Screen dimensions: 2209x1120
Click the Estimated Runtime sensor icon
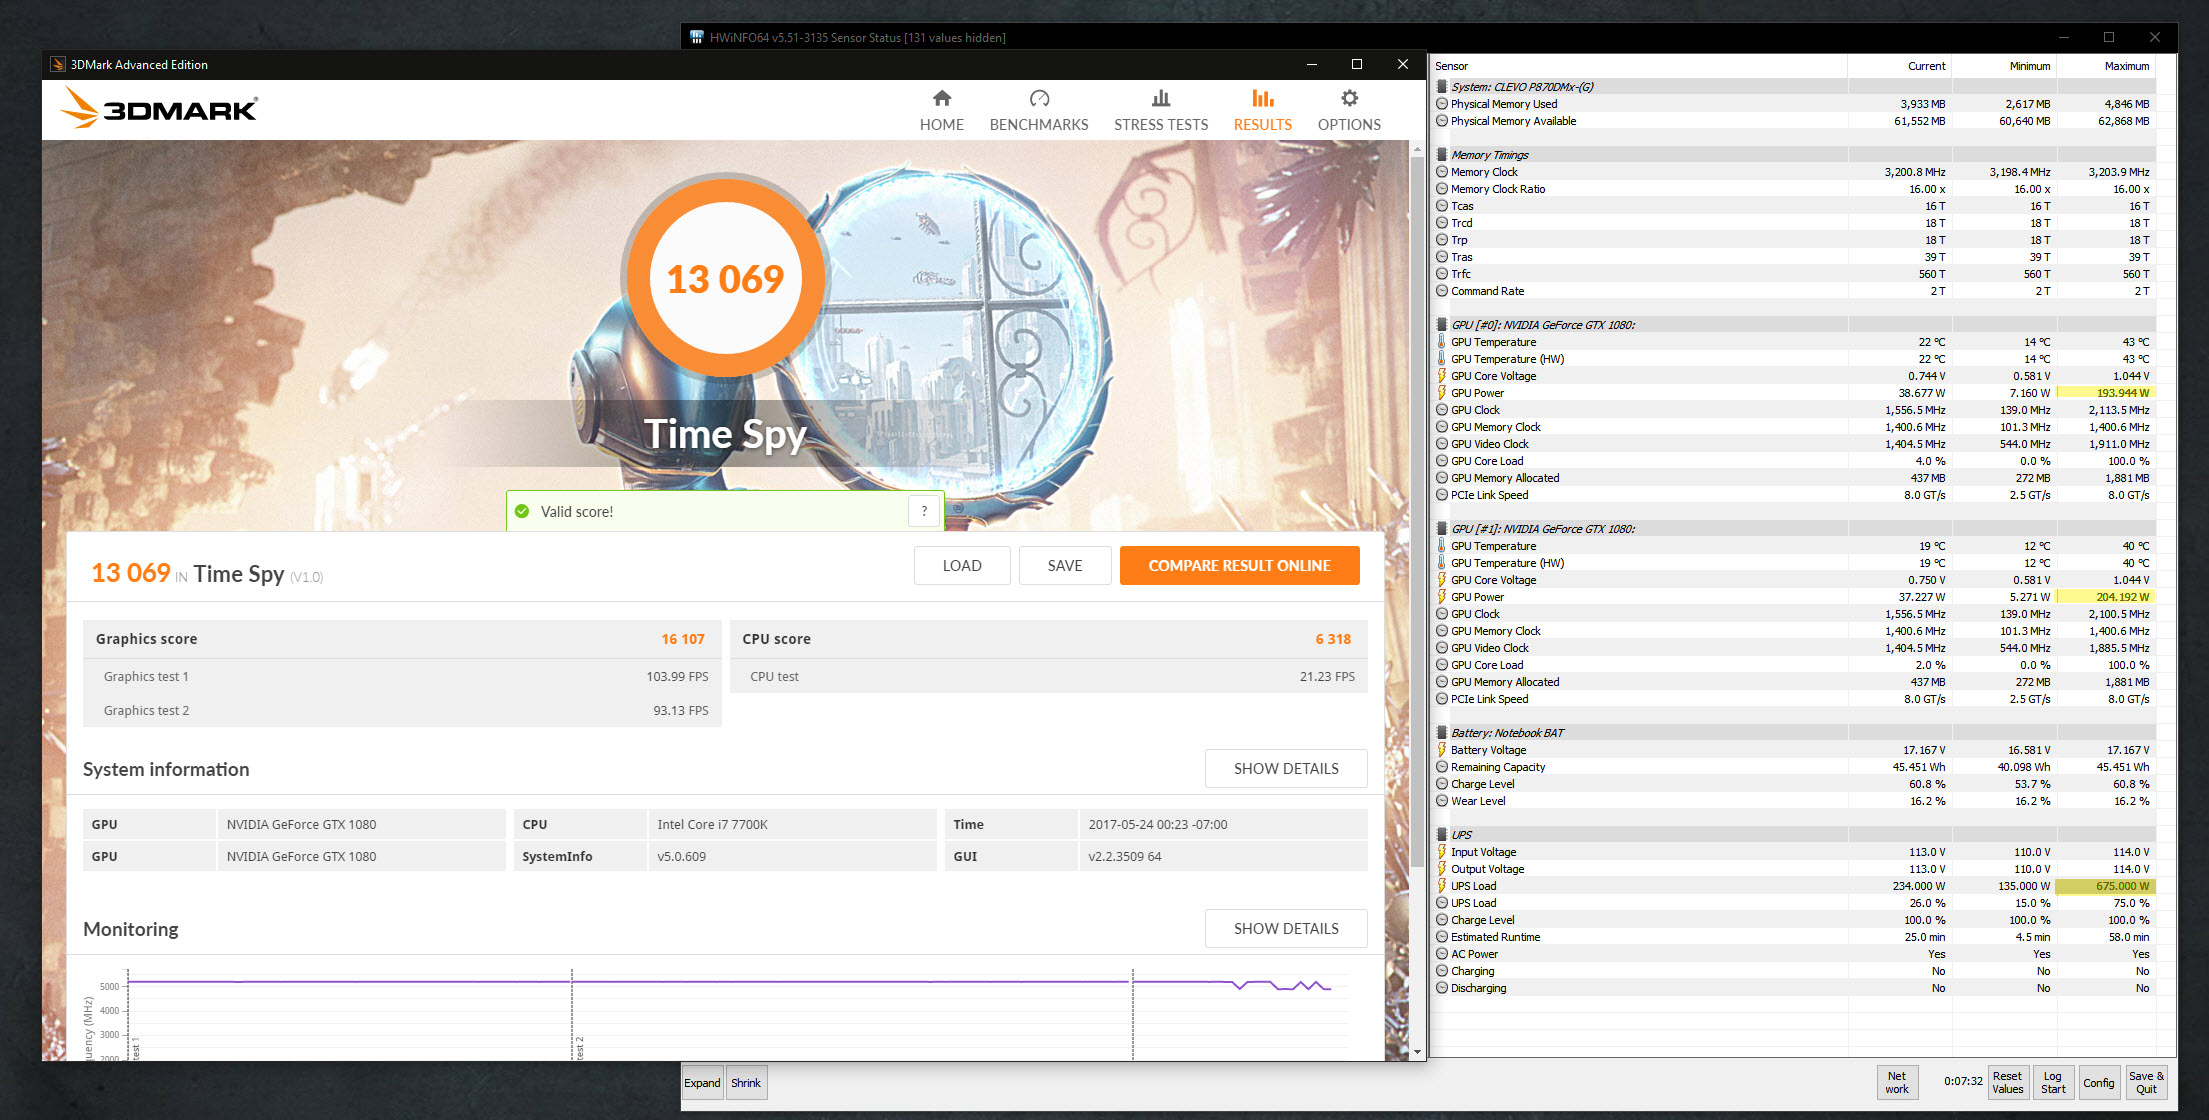pos(1441,937)
